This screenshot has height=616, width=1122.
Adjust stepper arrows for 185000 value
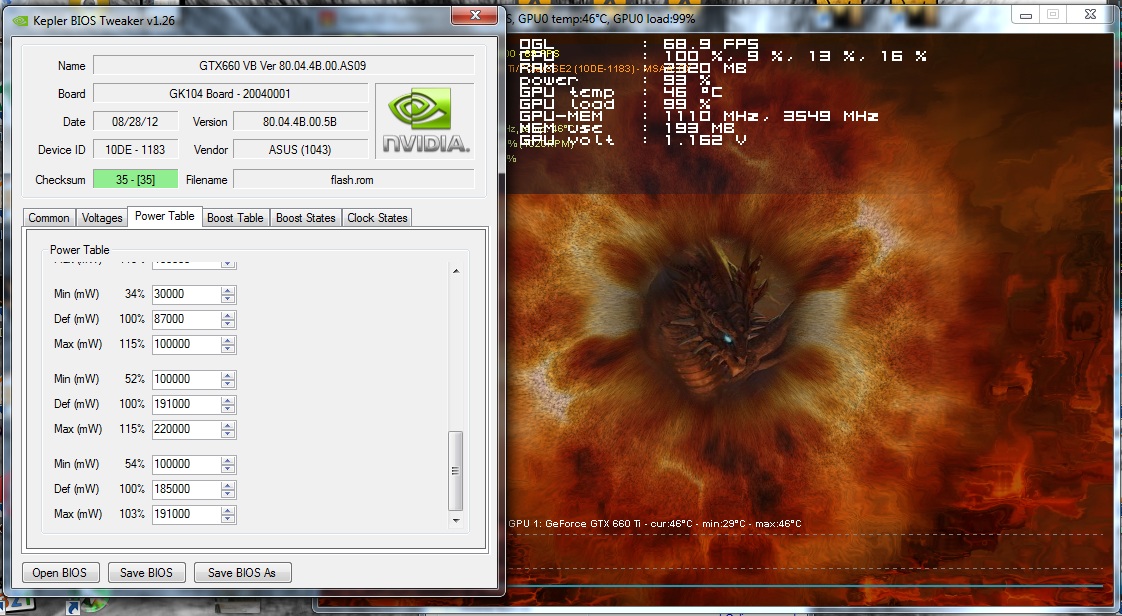228,489
